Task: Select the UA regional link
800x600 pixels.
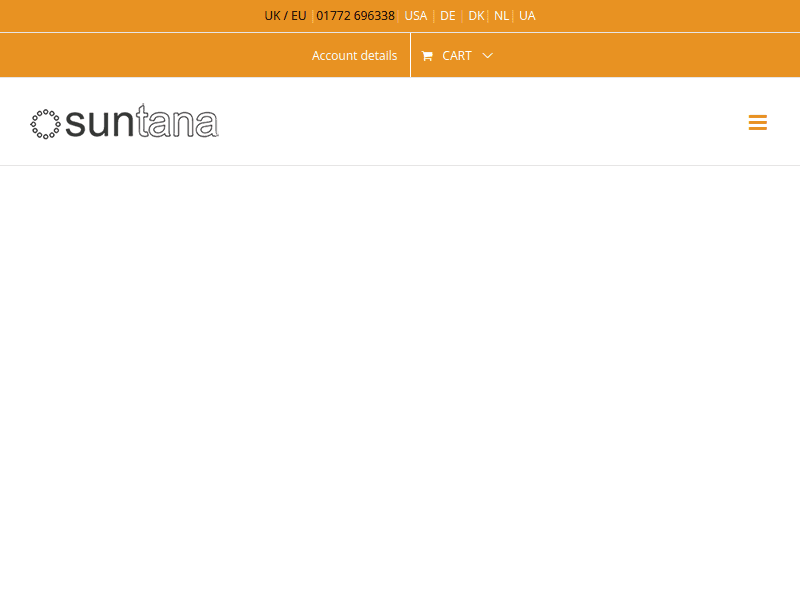Action: tap(527, 15)
